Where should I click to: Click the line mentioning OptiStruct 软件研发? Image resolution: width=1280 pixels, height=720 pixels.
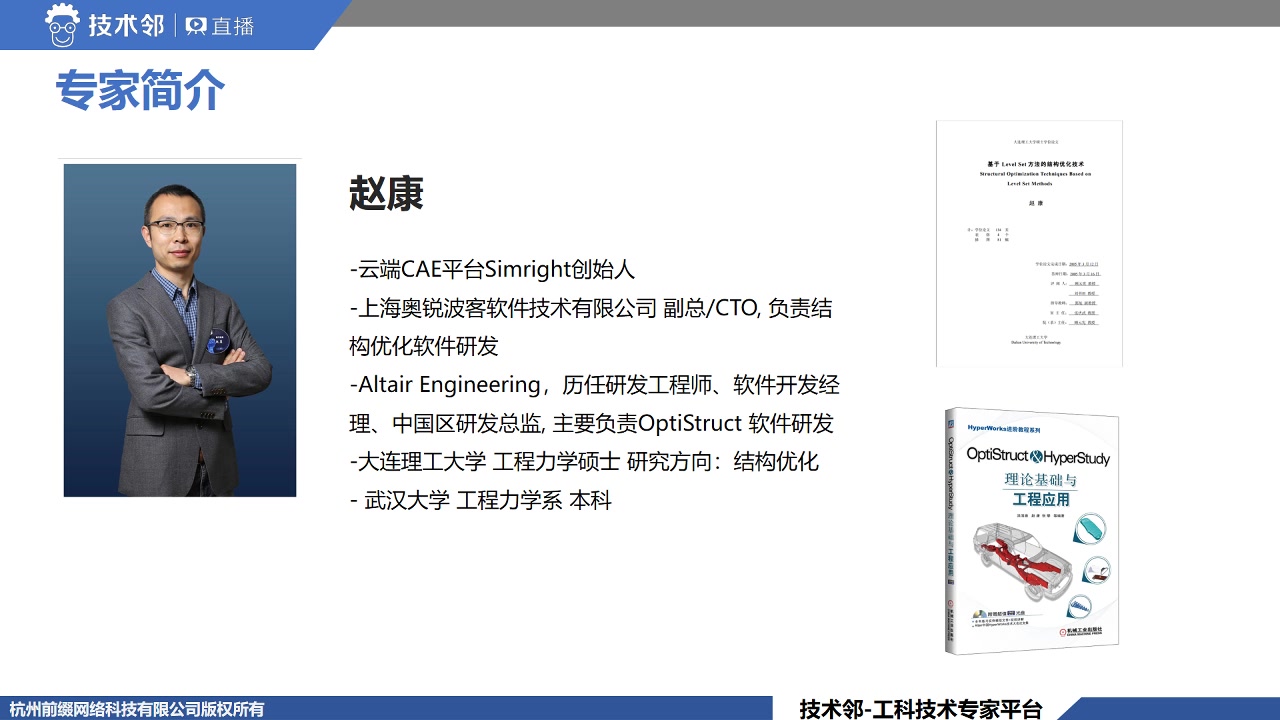coord(591,423)
